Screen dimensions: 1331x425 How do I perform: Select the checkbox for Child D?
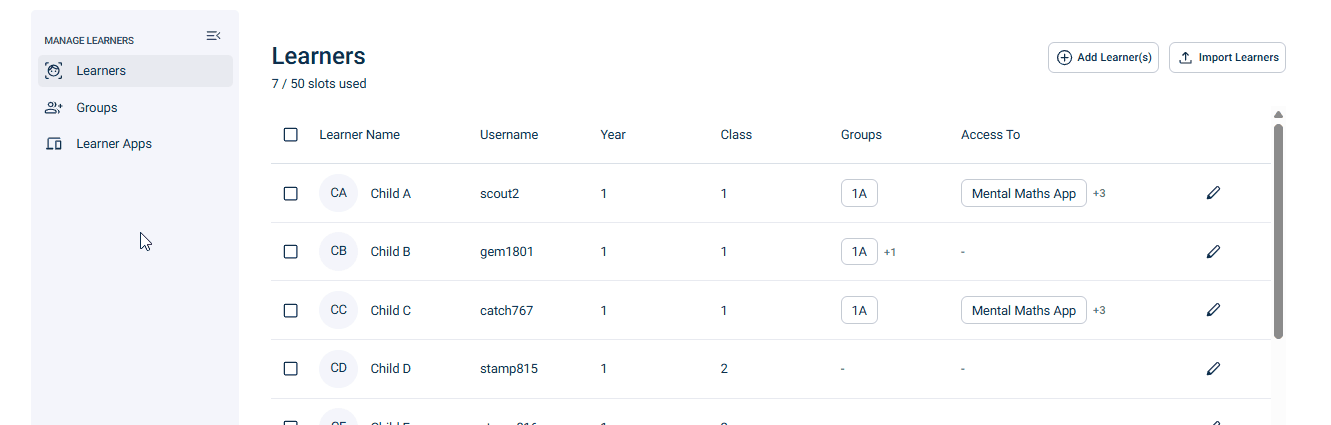point(291,369)
